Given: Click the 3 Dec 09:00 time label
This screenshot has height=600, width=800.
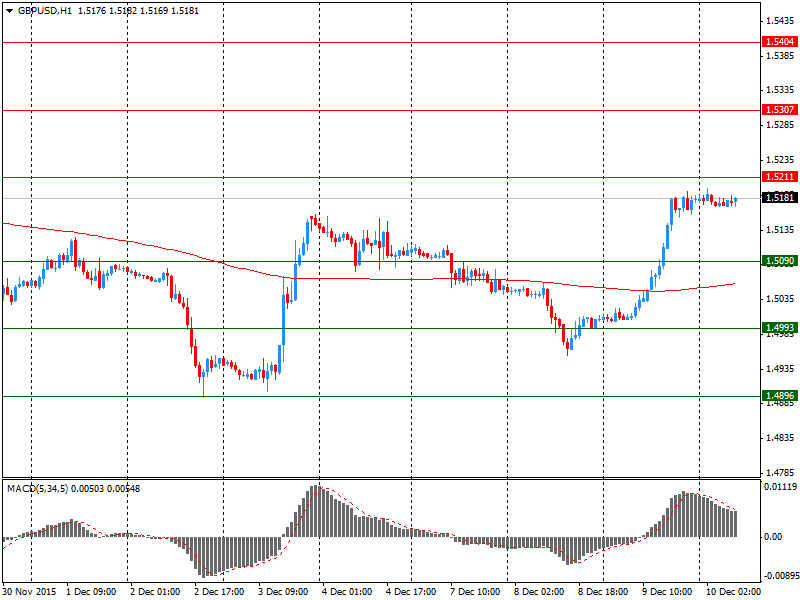Looking at the screenshot, I should click(283, 592).
